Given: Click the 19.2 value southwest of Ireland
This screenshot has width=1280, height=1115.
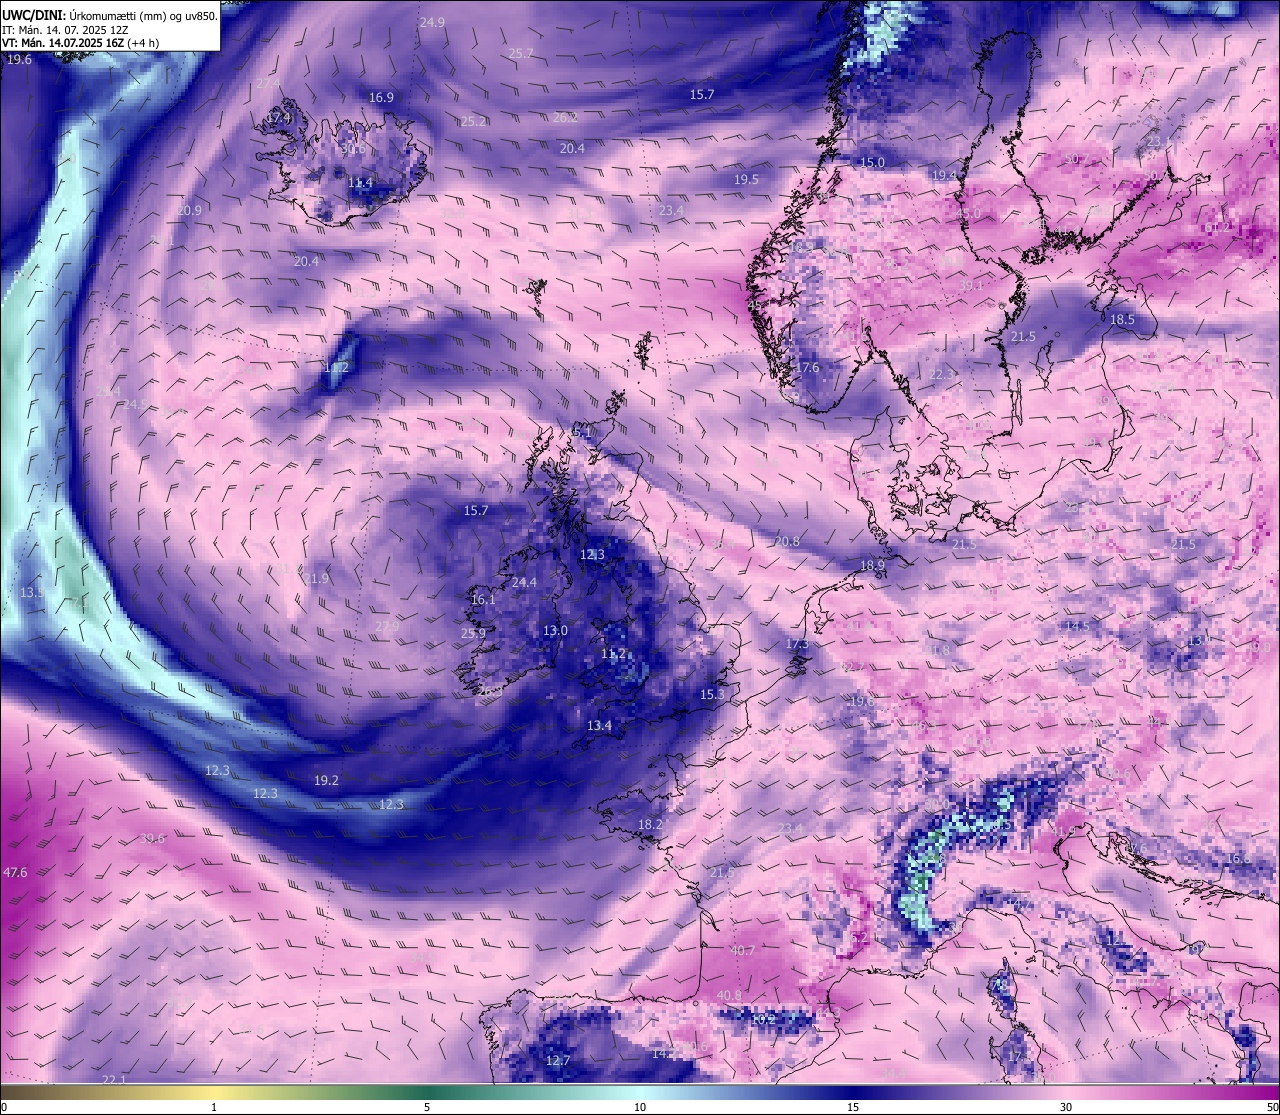Looking at the screenshot, I should (x=326, y=781).
